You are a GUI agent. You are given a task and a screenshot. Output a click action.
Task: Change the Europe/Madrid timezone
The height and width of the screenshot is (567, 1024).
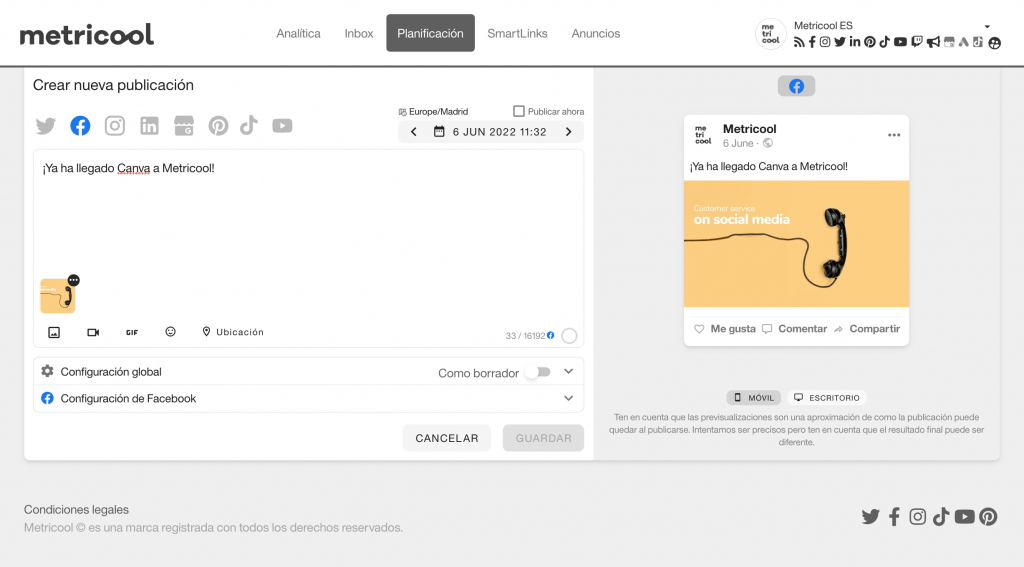(x=434, y=112)
